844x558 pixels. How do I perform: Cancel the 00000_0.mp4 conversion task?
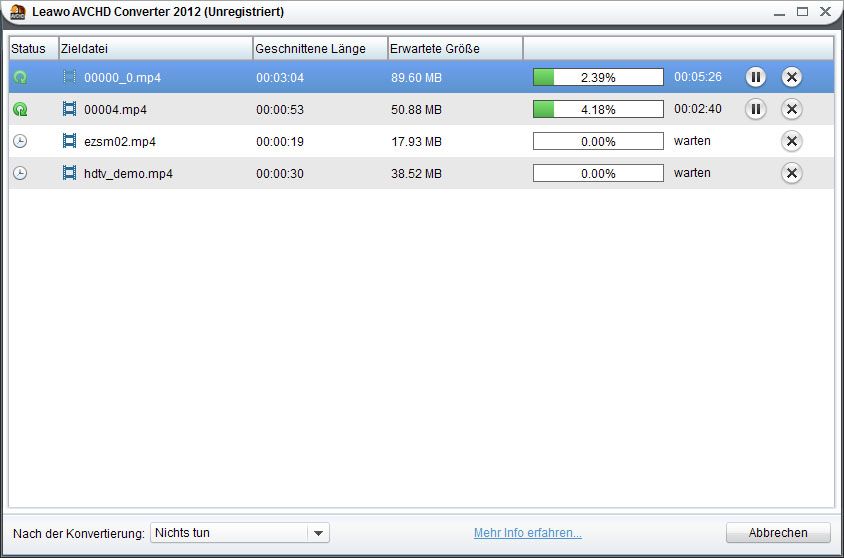792,77
